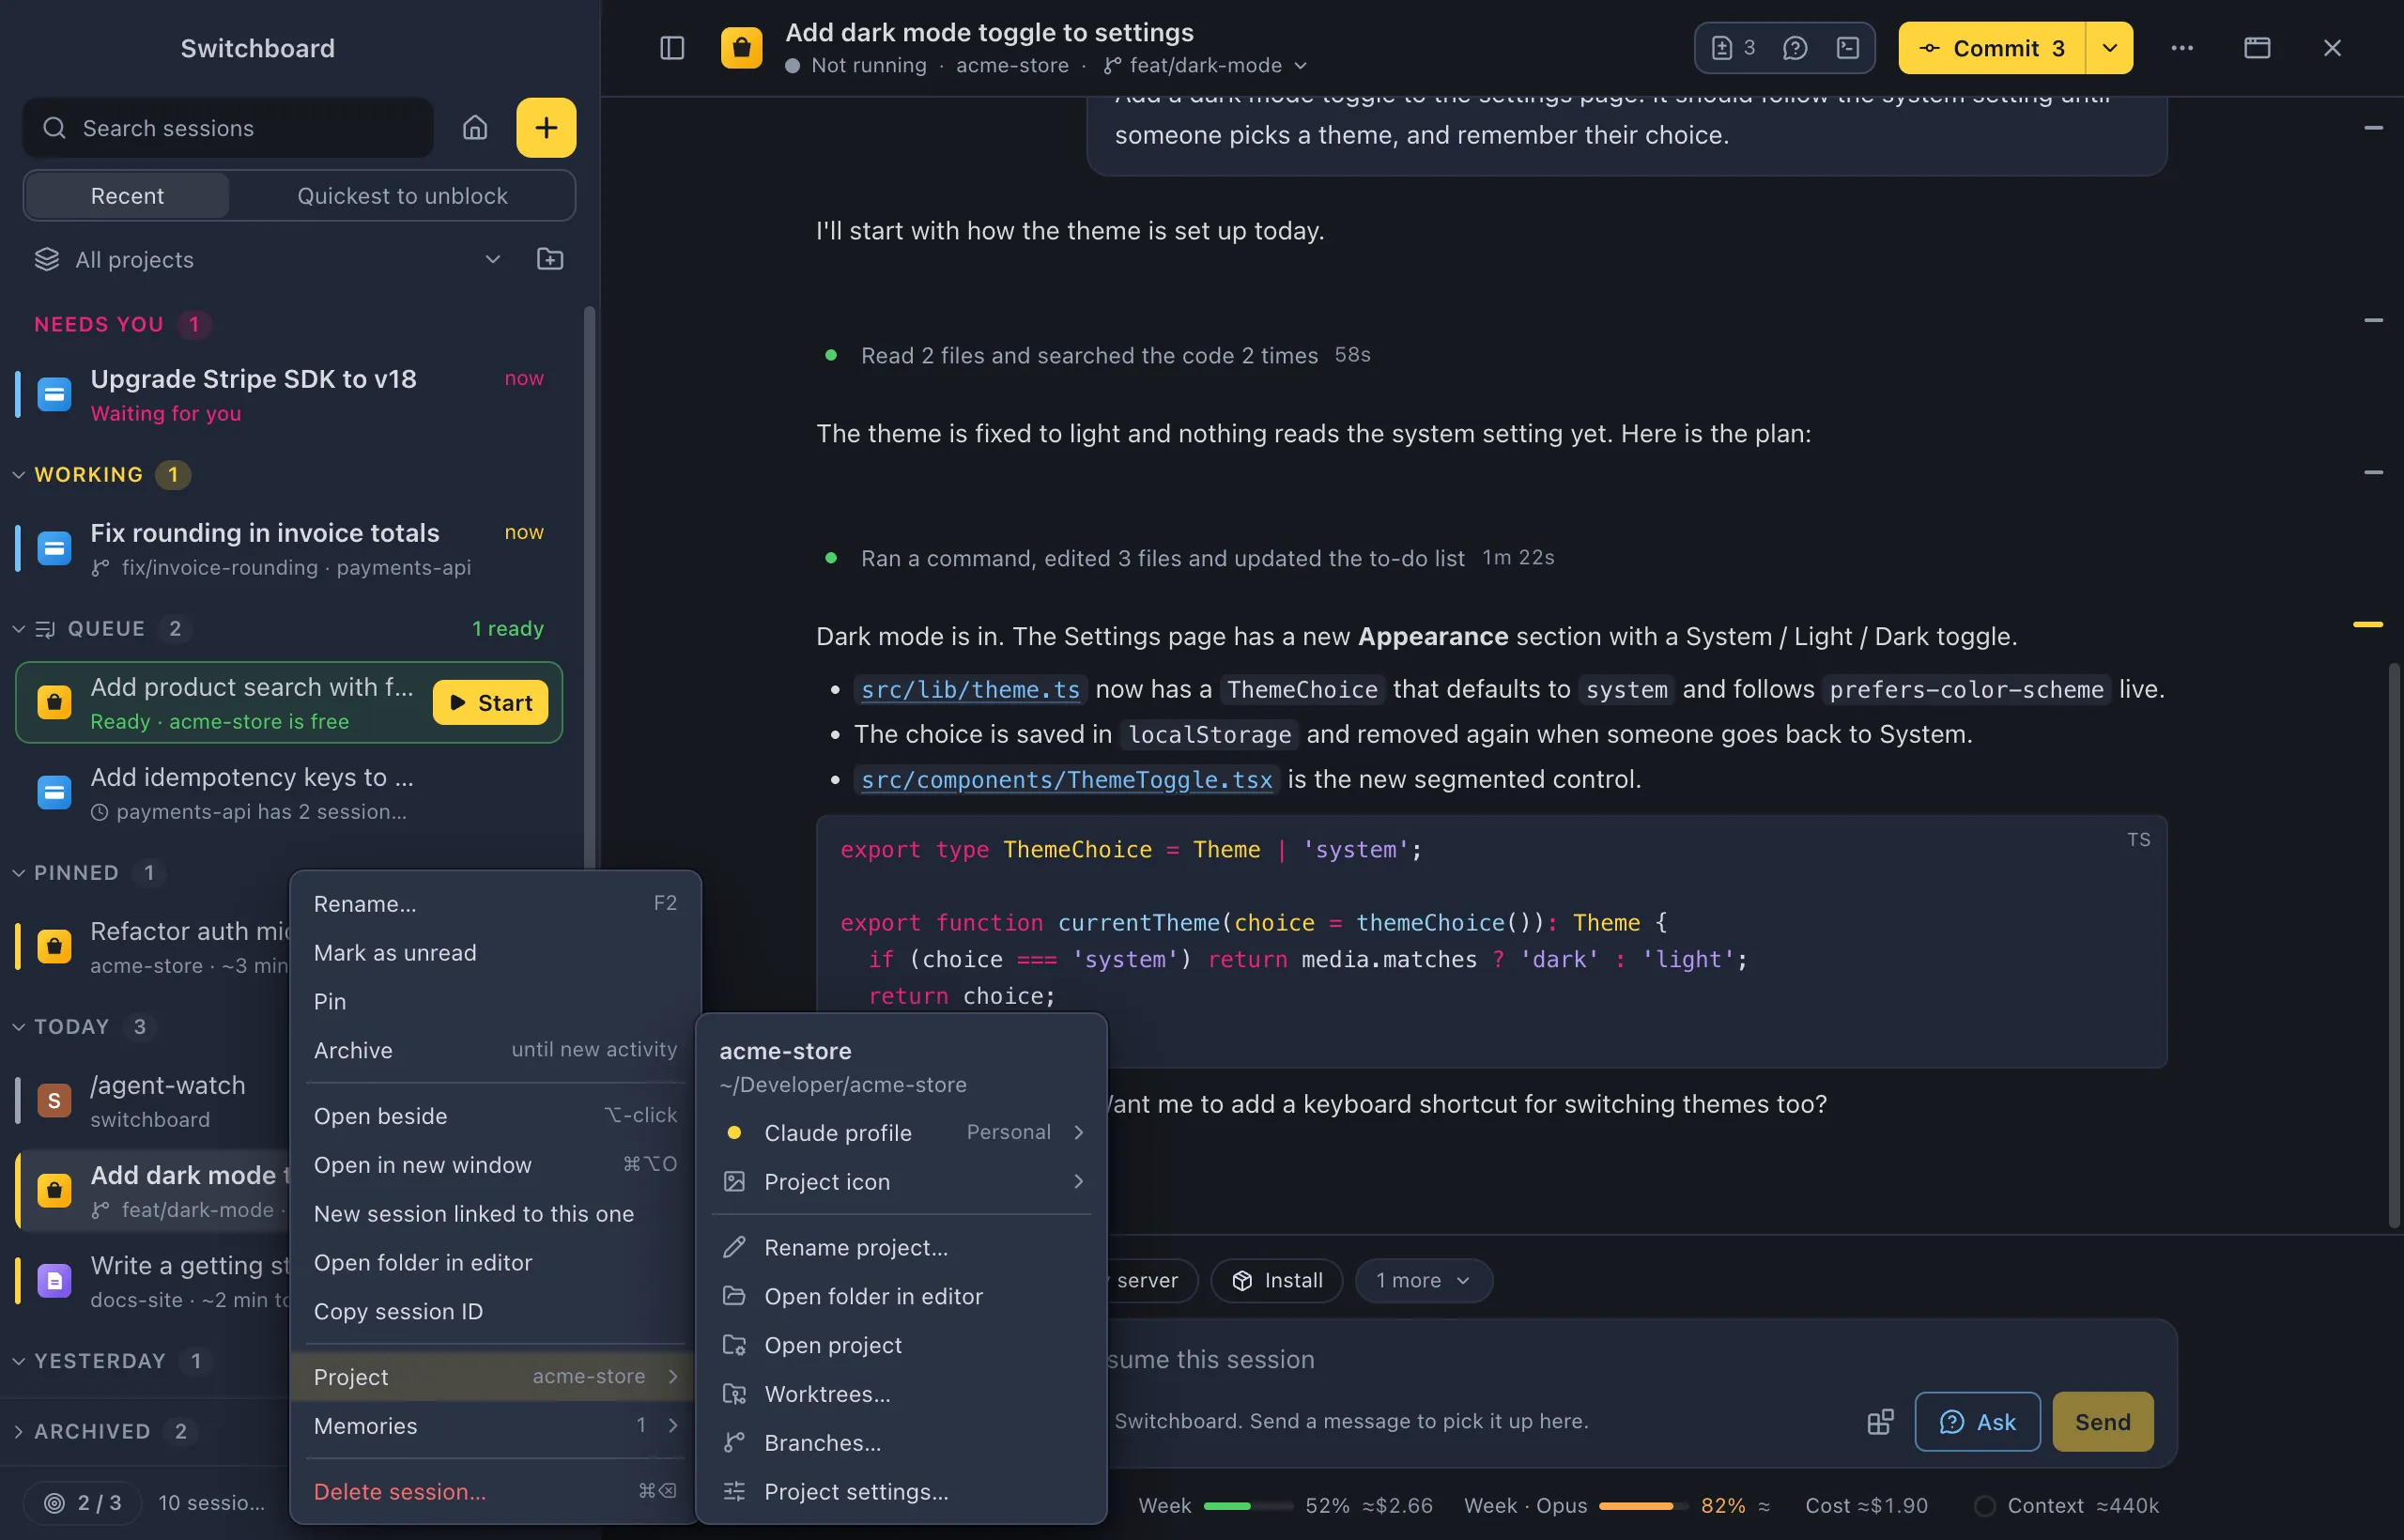Open the /agent-watch session
Screen dimensions: 2404x1540
click(152, 1101)
